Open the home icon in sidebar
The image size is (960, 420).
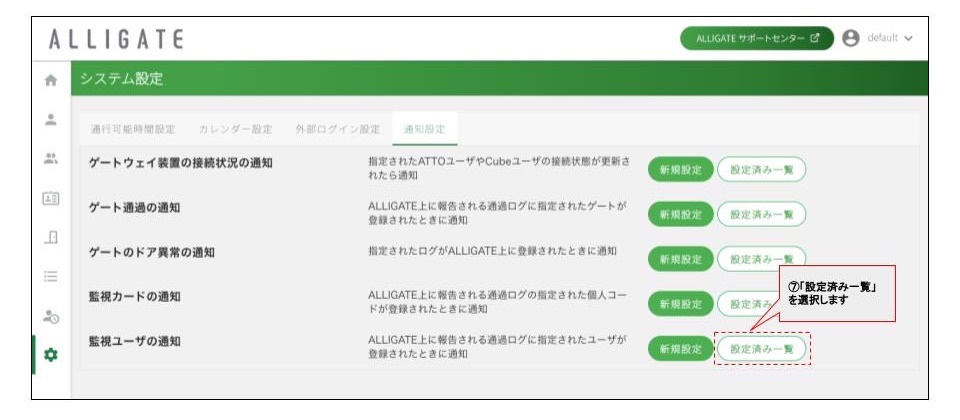tap(51, 80)
